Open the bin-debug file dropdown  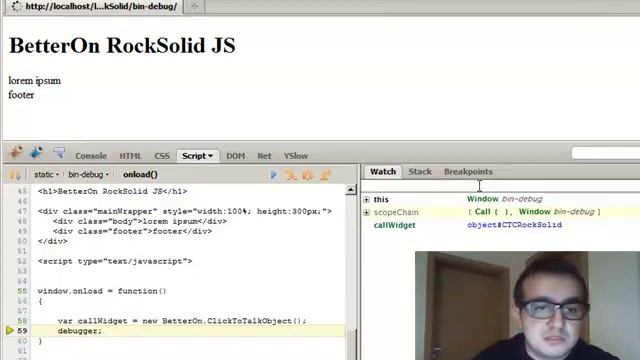pos(88,174)
